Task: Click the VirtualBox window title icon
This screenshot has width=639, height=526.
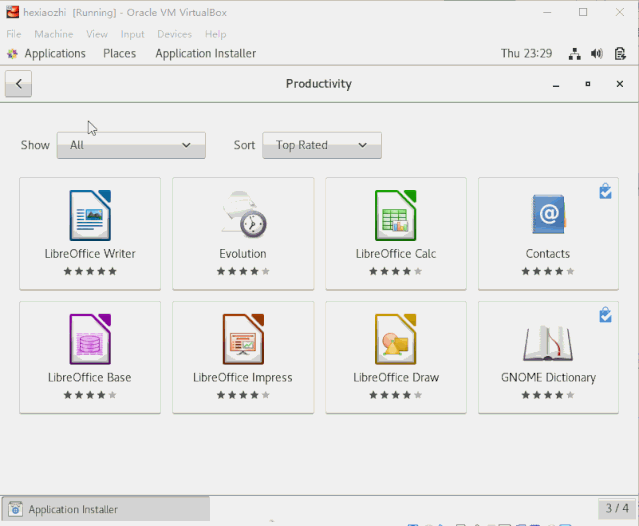Action: [x=12, y=12]
